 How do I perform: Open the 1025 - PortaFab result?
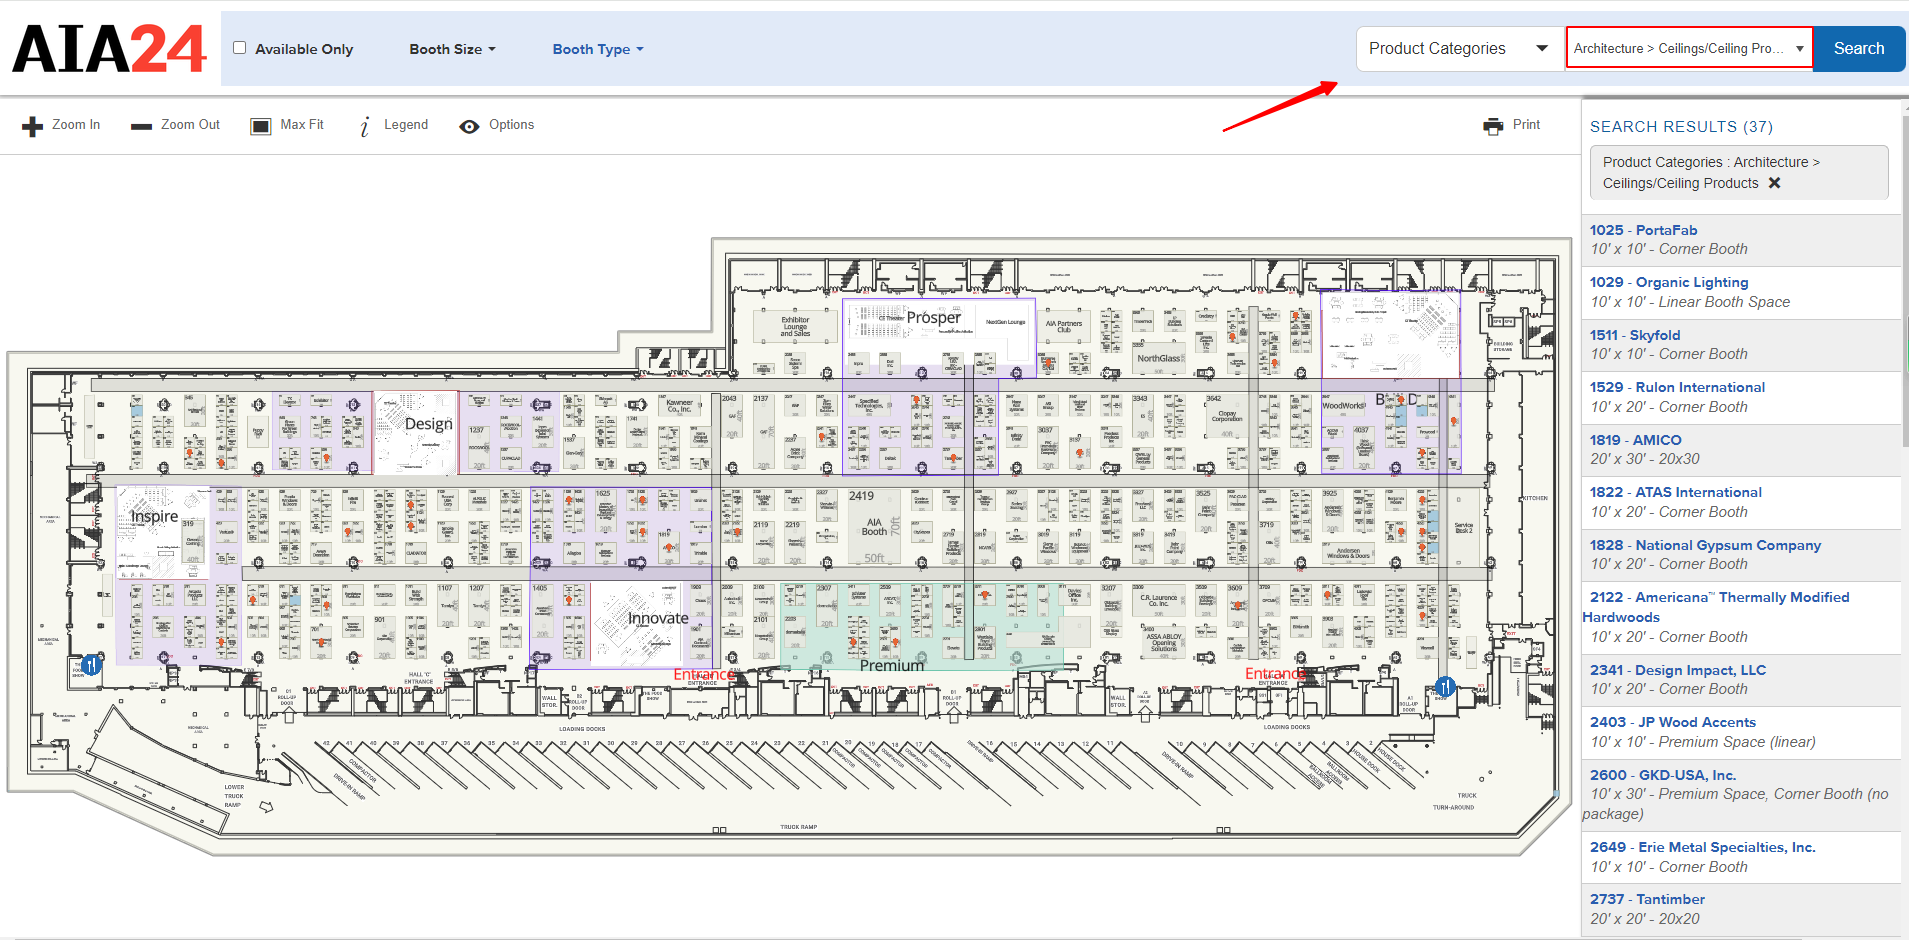point(1643,230)
